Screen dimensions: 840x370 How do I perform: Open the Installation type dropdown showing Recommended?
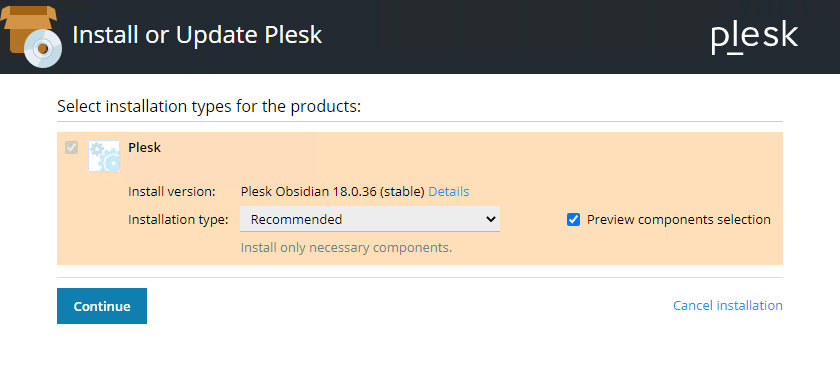click(370, 219)
